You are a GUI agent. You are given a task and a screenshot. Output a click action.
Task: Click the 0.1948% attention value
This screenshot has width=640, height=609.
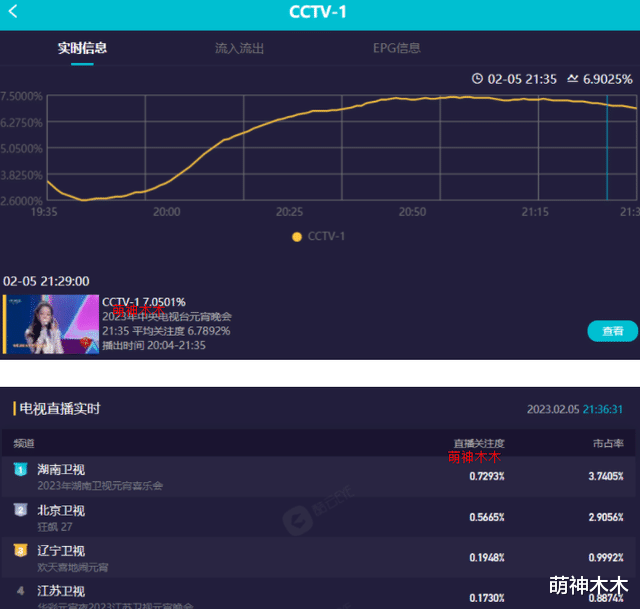(x=487, y=558)
